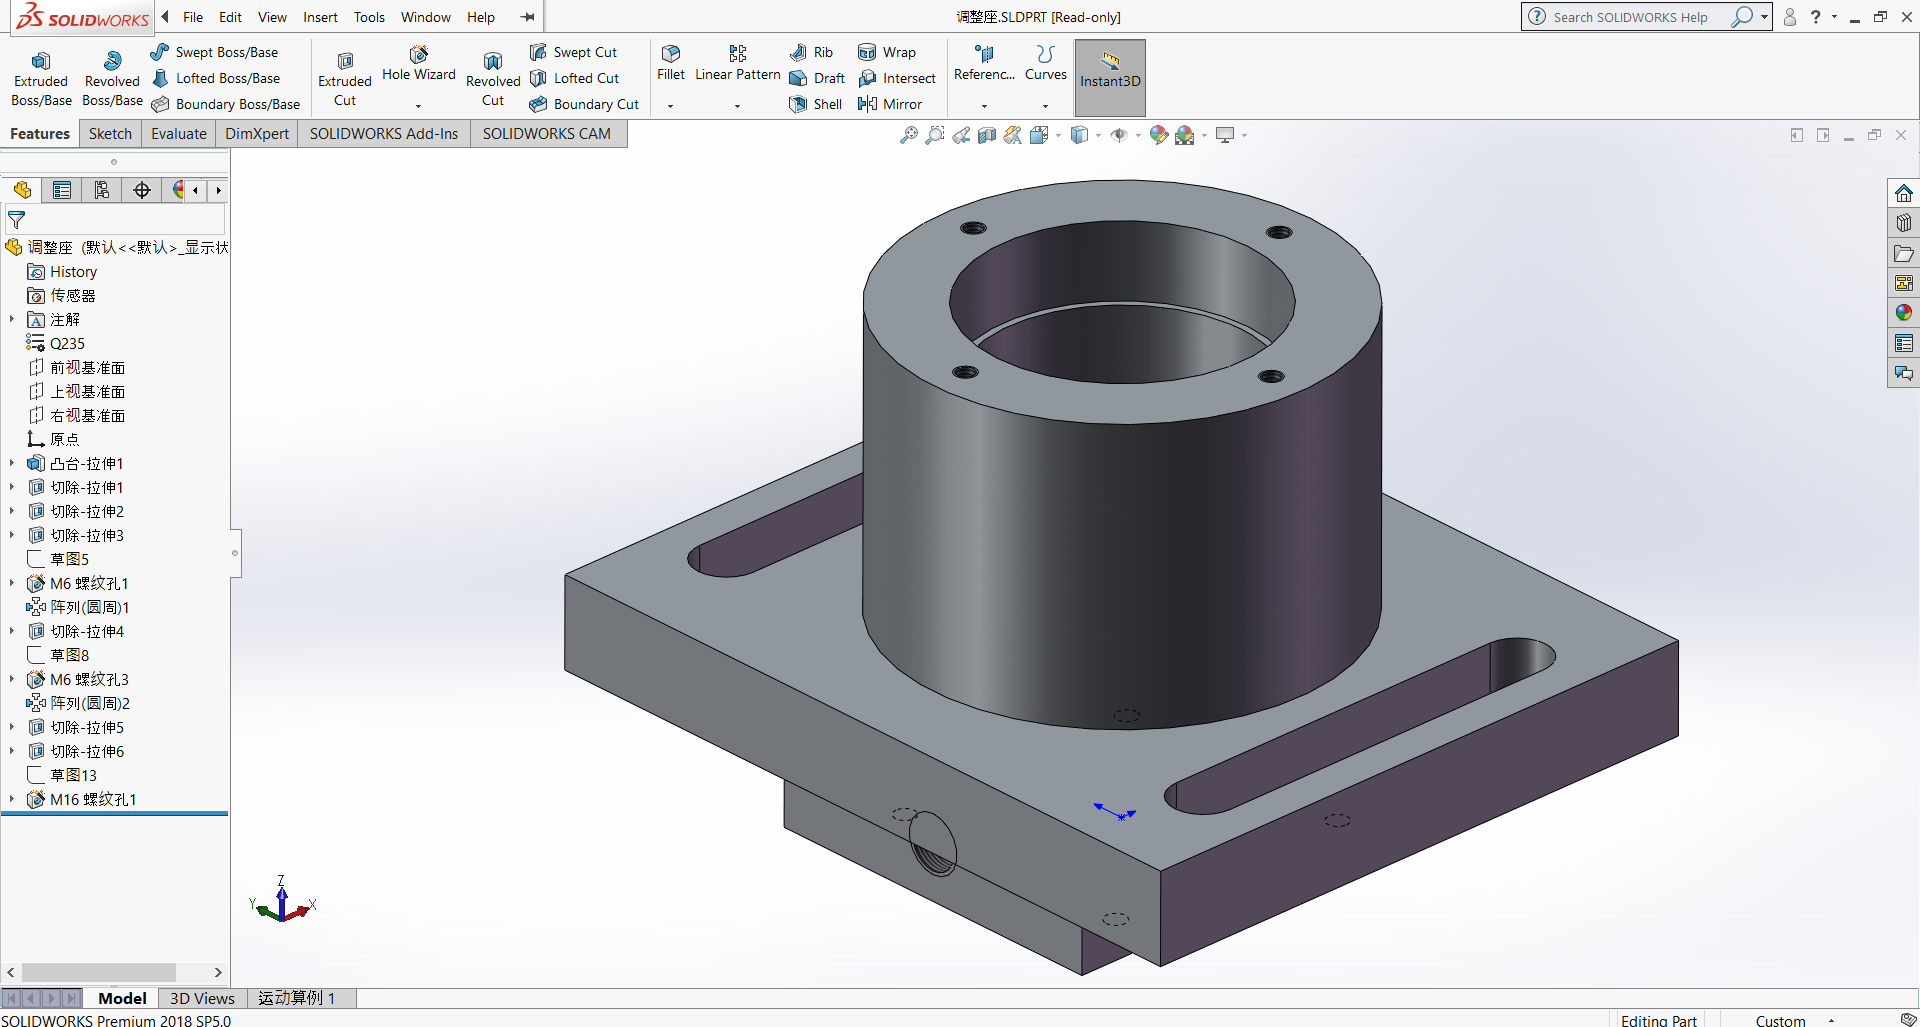The width and height of the screenshot is (1920, 1027).
Task: Select the Extruded Boss/Base tool
Action: pos(41,79)
